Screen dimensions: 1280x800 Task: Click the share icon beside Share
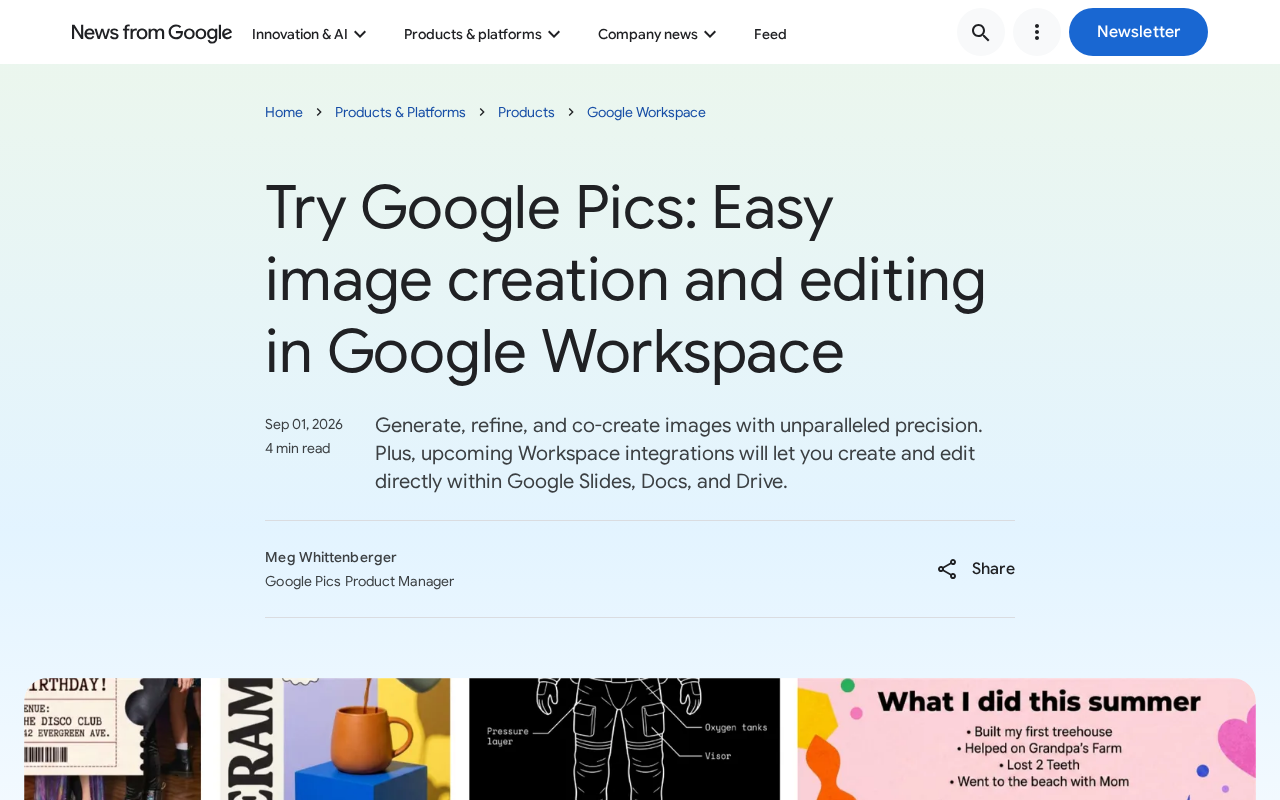pyautogui.click(x=947, y=569)
